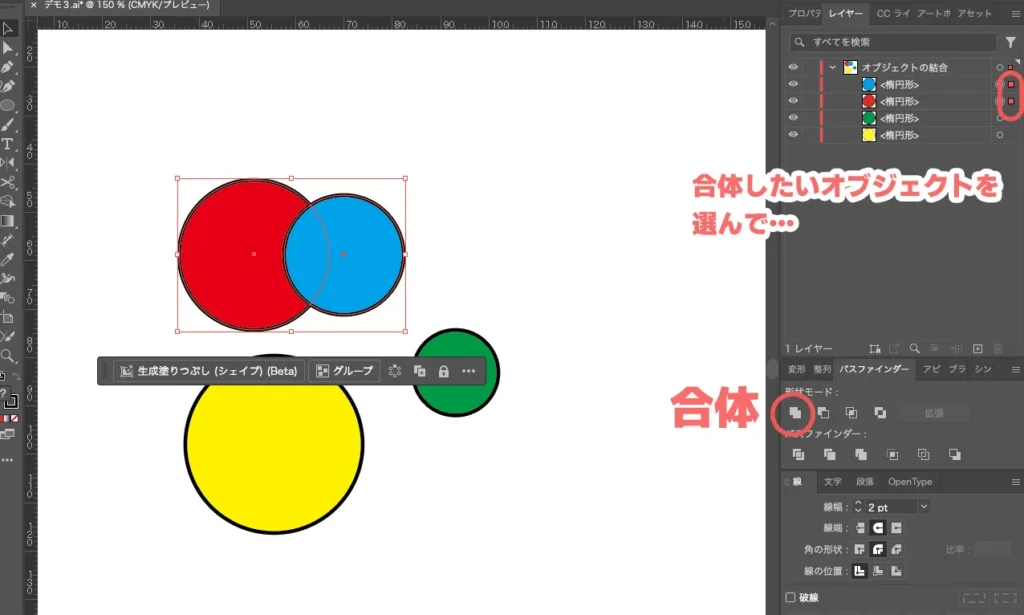
Task: Collapse the オブジェクトの結合 layer group
Action: coord(832,67)
